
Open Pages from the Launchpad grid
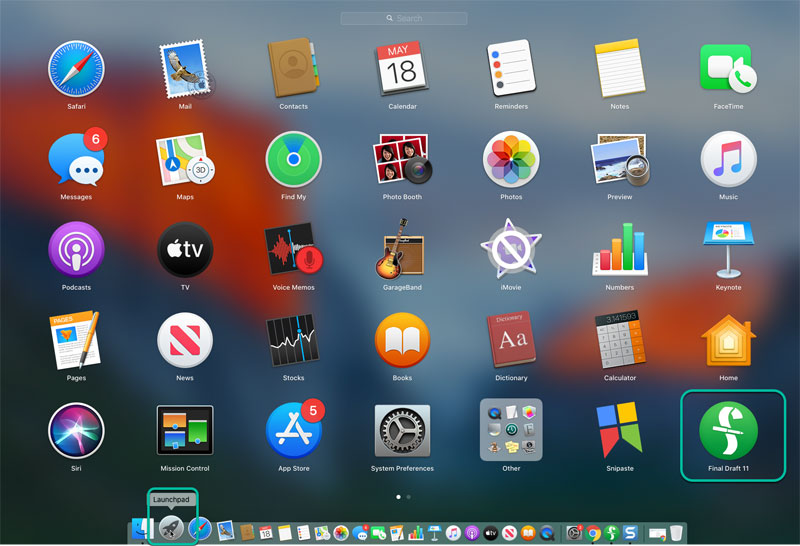click(x=76, y=339)
